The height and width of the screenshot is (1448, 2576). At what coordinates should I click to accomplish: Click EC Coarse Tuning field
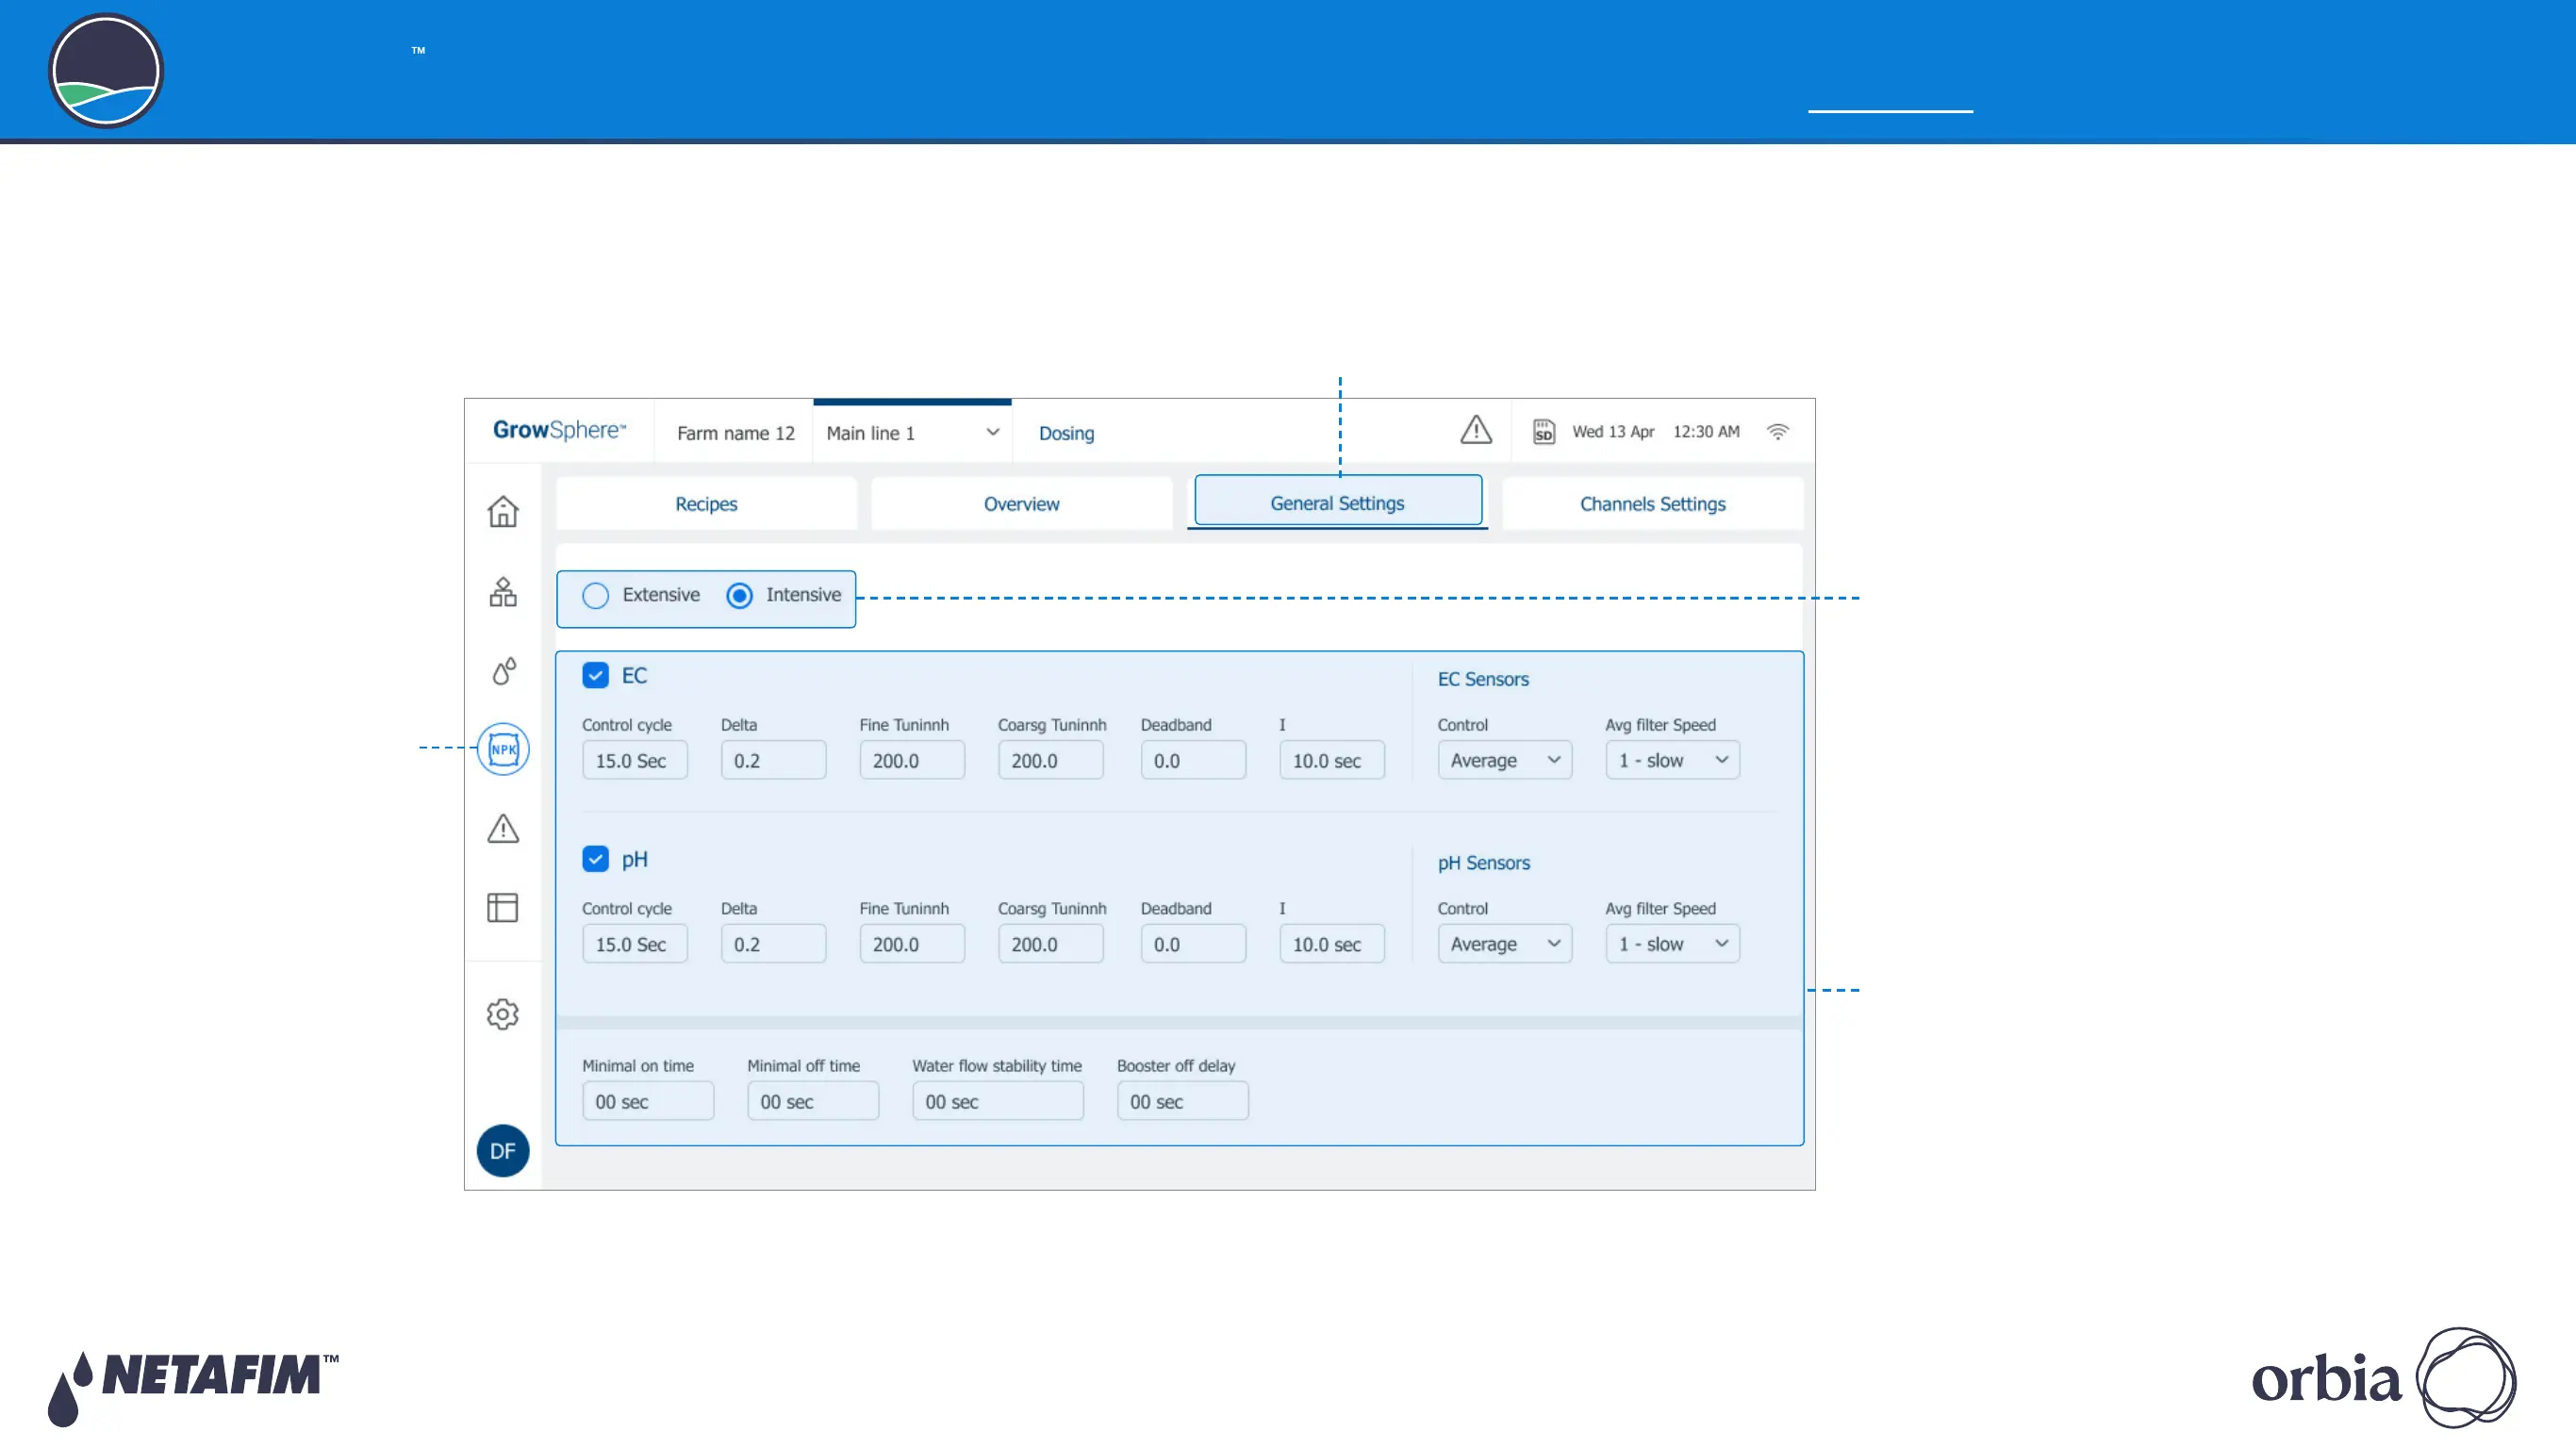click(x=1050, y=760)
